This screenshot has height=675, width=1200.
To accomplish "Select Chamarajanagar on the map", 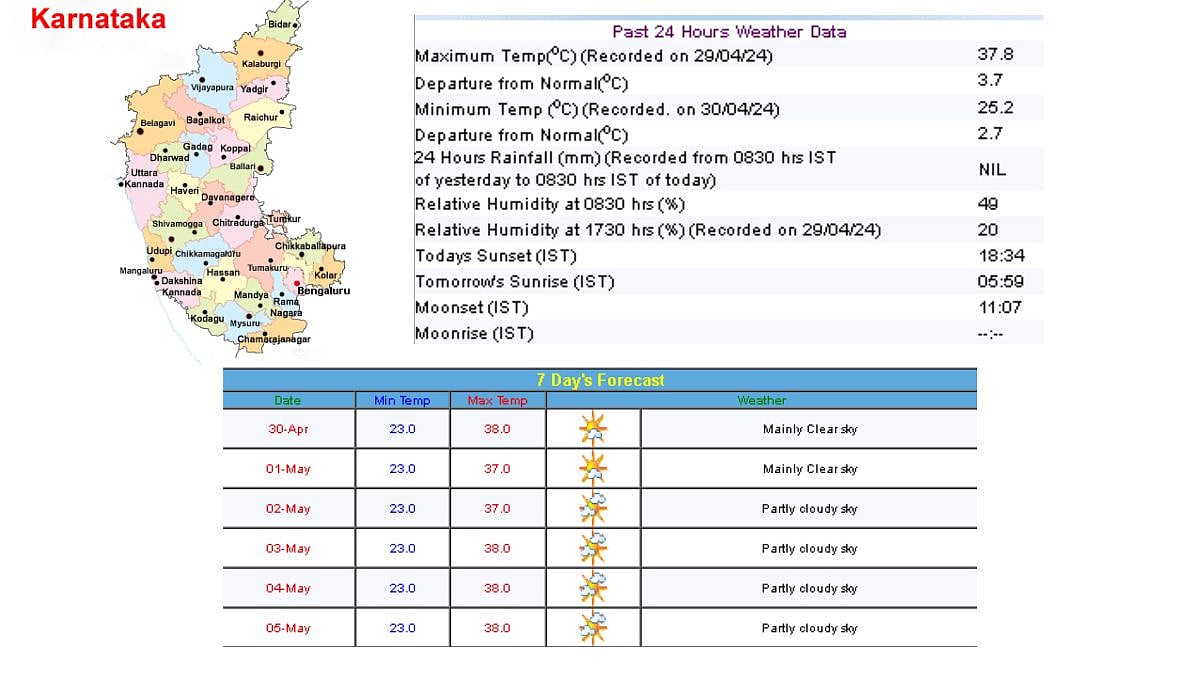I will click(x=274, y=340).
